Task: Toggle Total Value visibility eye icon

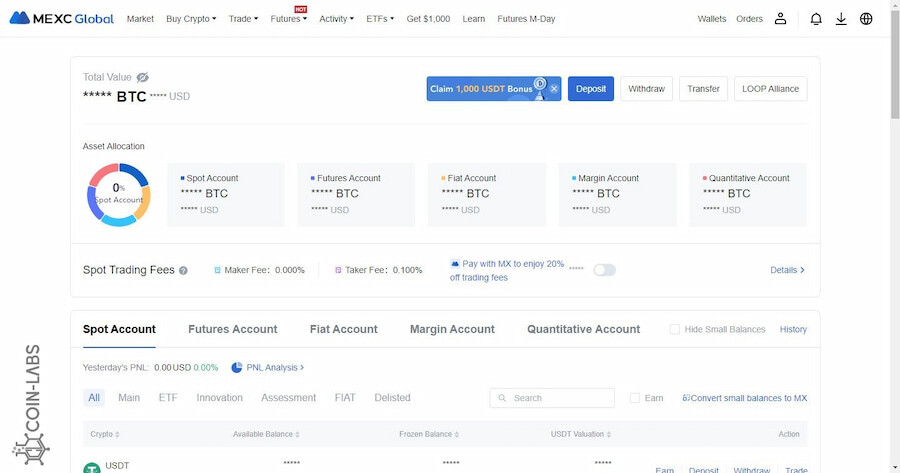Action: (x=142, y=77)
